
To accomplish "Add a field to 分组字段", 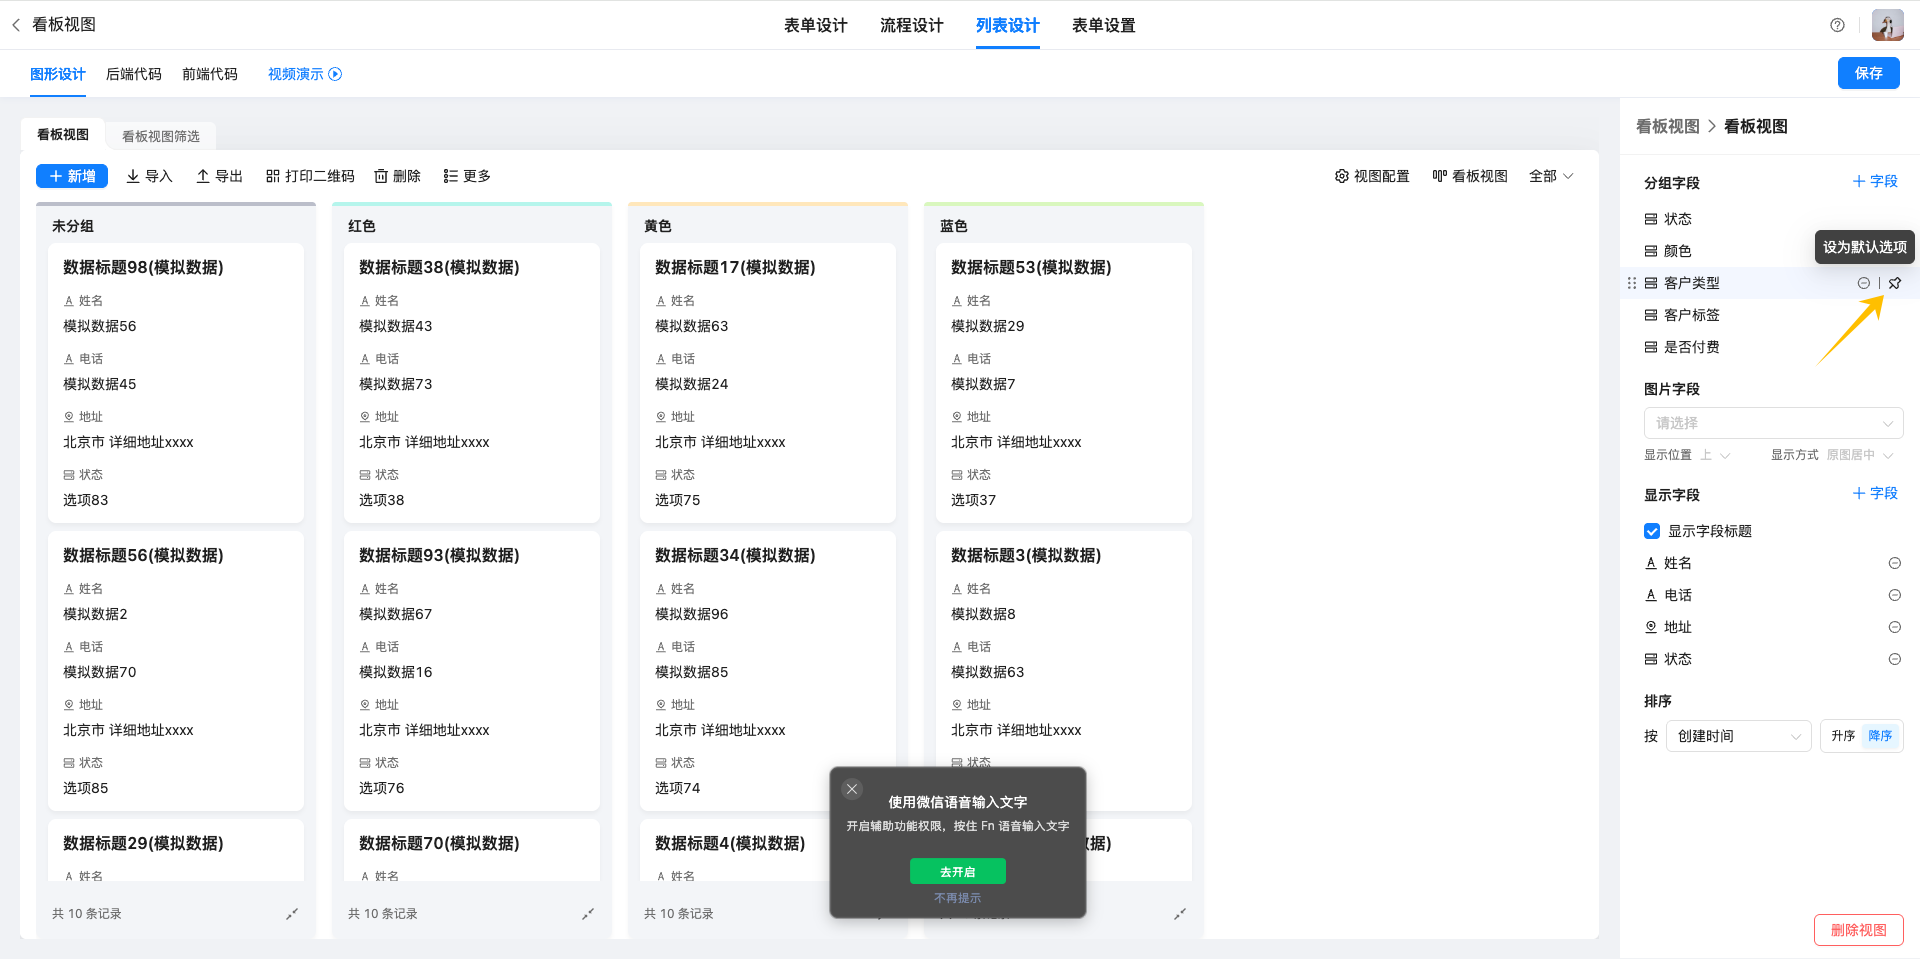I will tap(1875, 181).
